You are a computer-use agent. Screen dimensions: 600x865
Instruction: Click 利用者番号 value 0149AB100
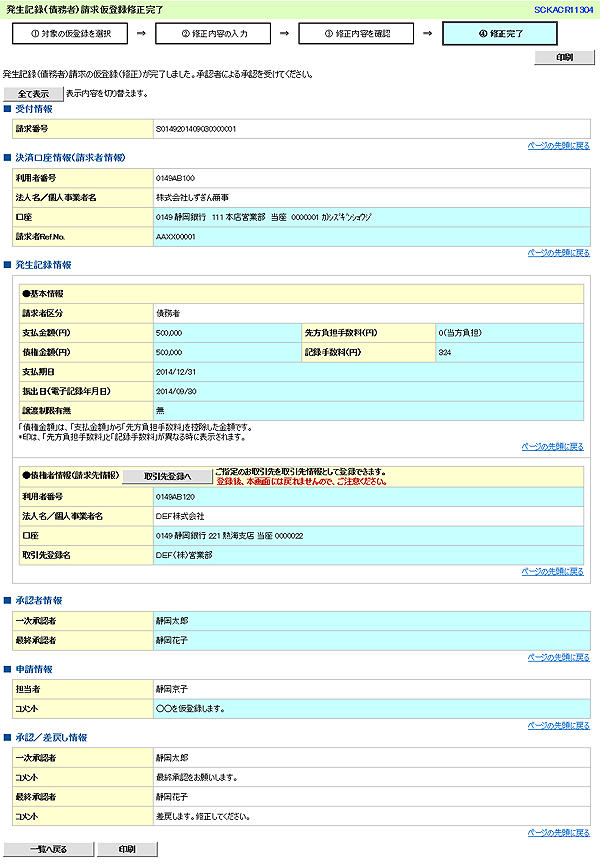[175, 178]
